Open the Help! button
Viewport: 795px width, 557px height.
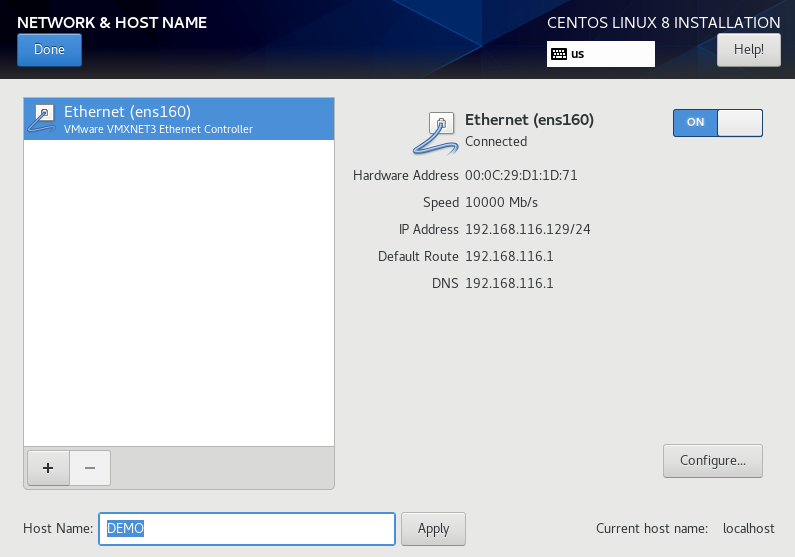coord(748,50)
